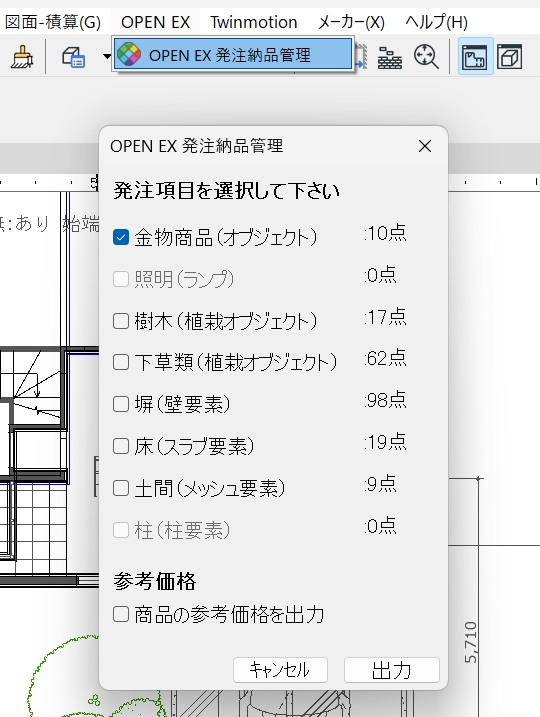Click the 参考価格 heading
Image resolution: width=540 pixels, height=717 pixels.
(155, 582)
